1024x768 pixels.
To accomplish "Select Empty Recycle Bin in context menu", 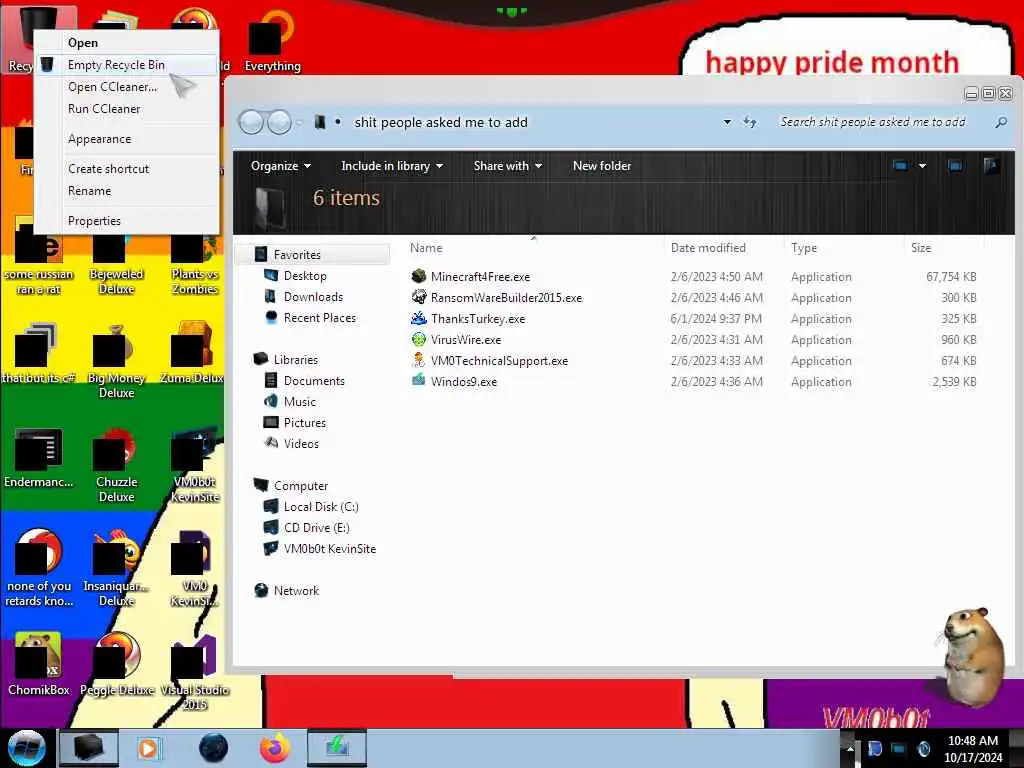I will point(126,65).
